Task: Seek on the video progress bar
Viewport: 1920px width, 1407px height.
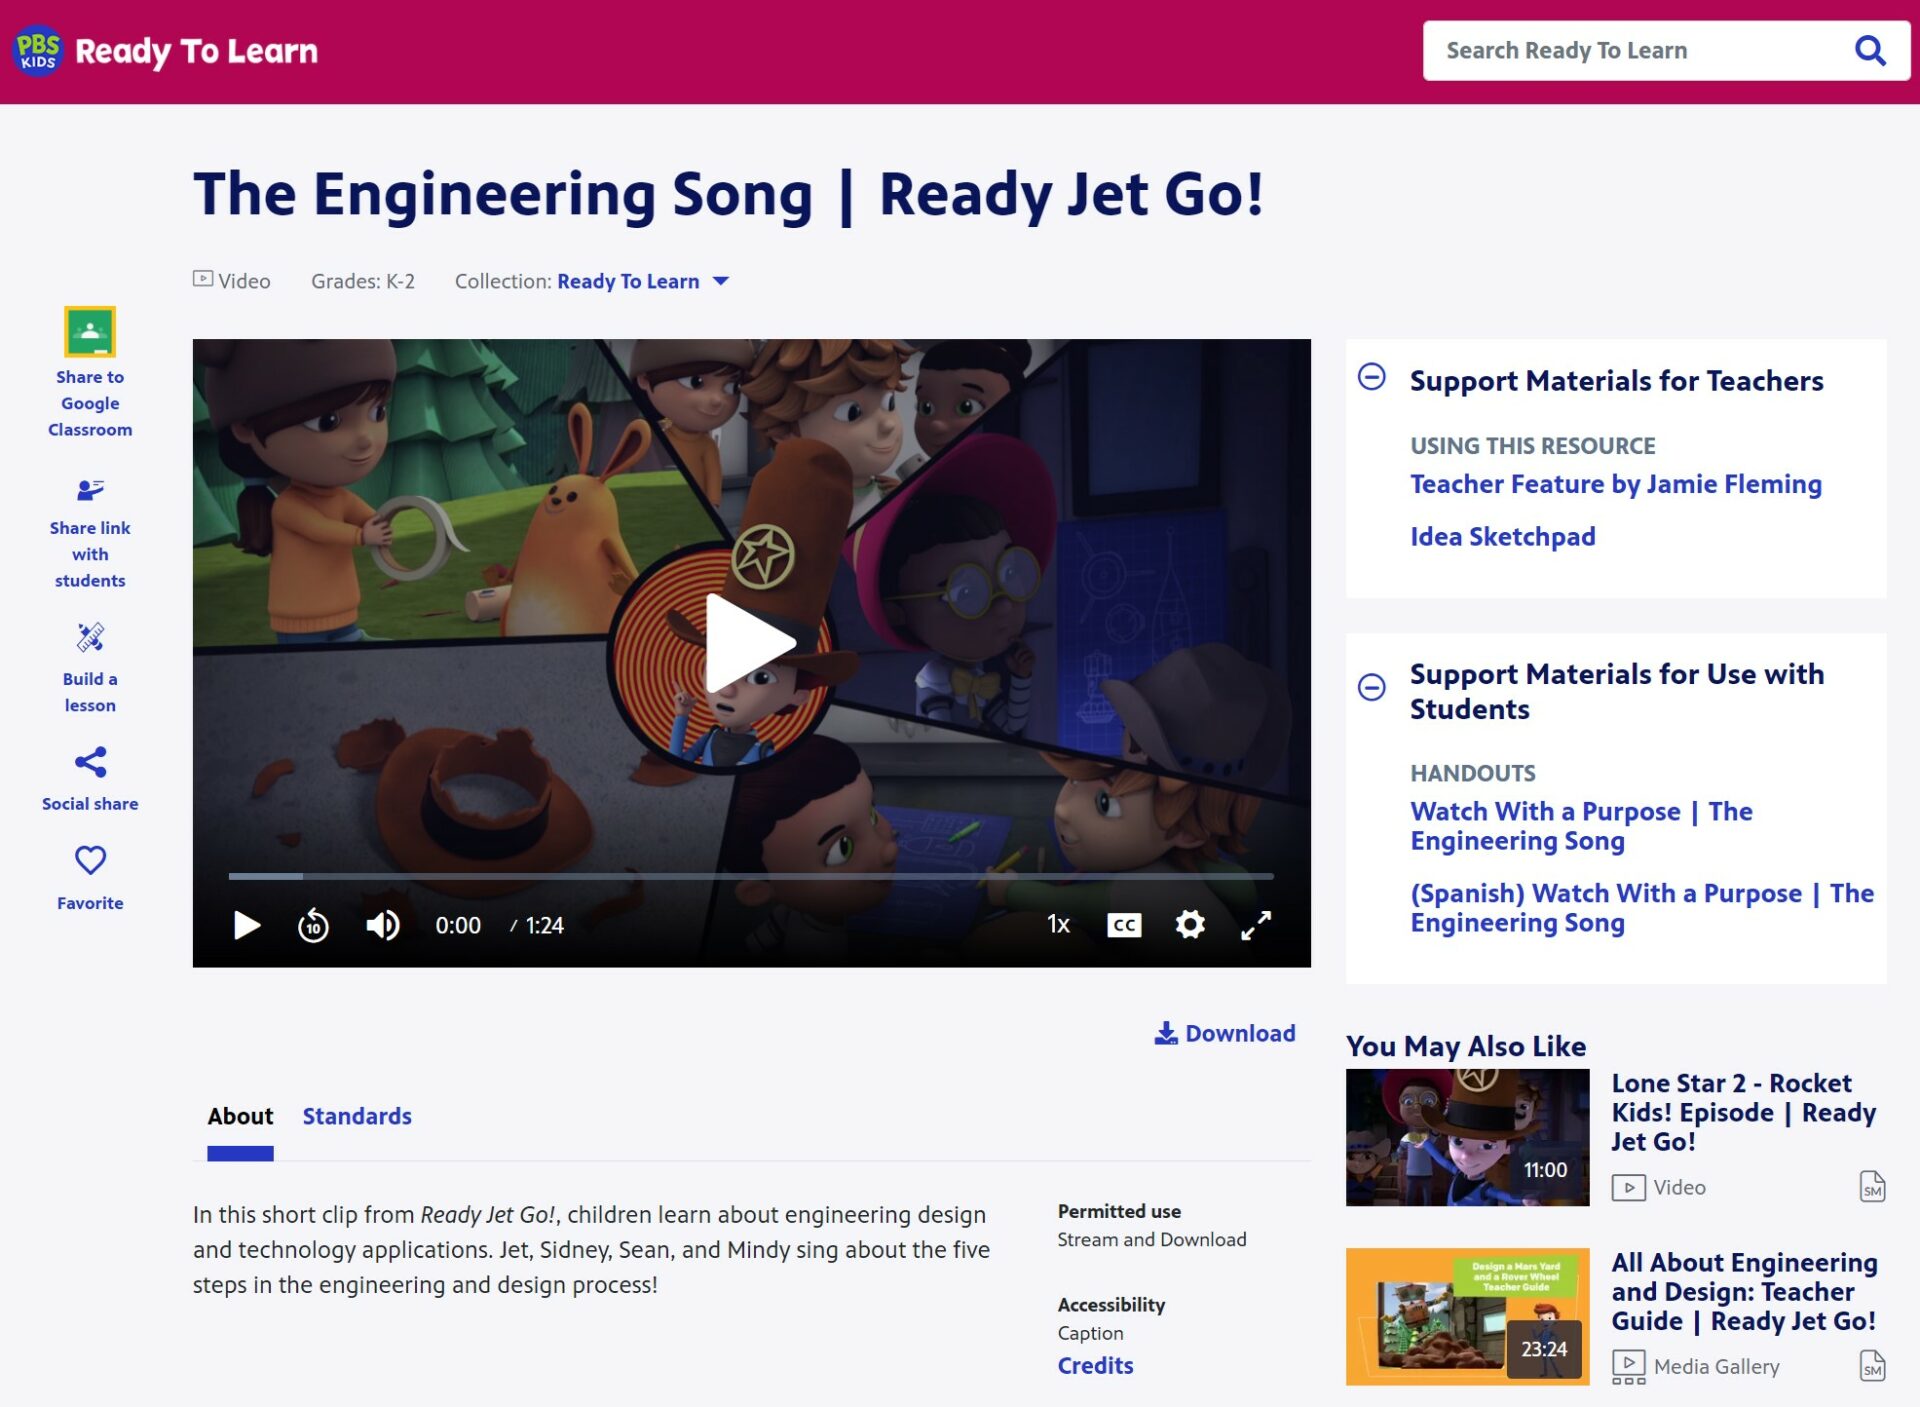Action: point(751,876)
